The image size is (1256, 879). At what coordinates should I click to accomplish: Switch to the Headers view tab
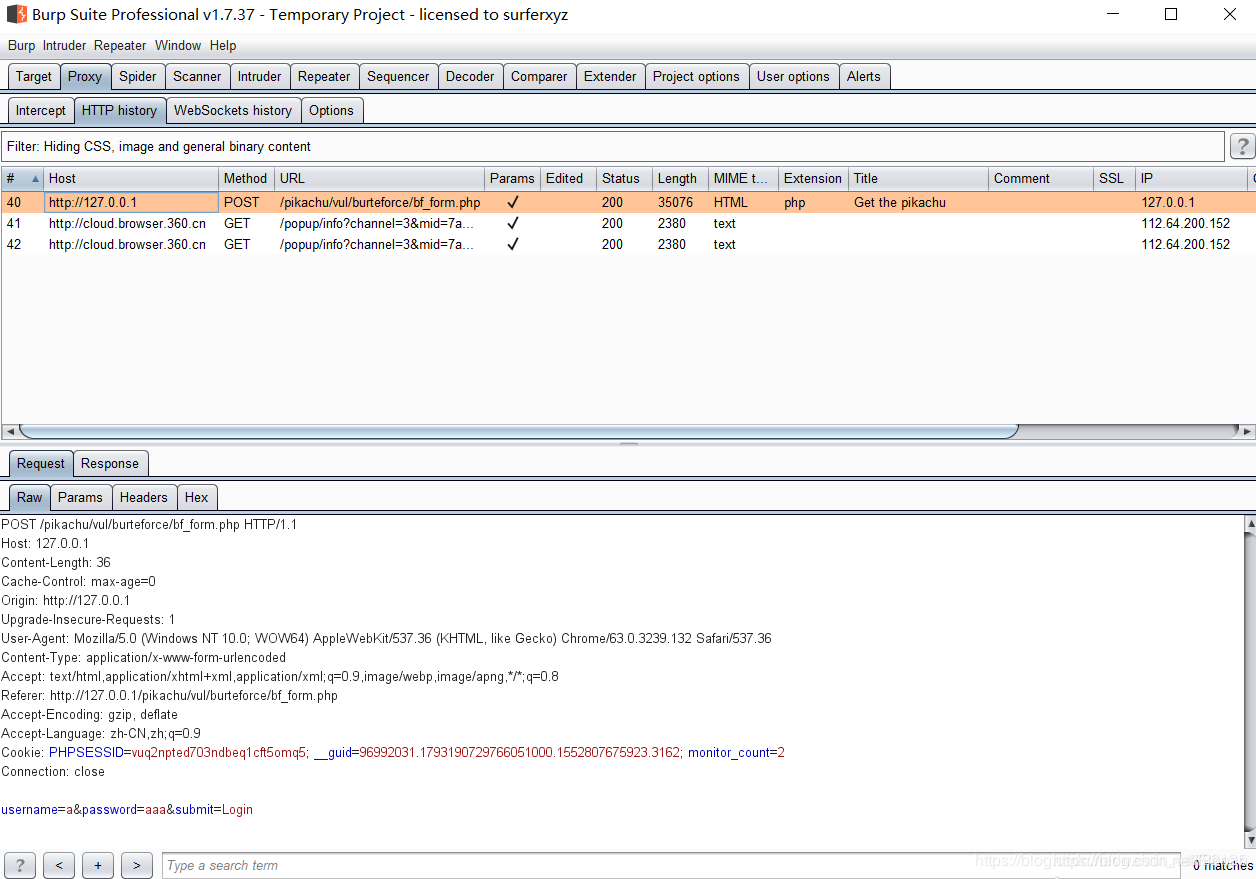(144, 497)
